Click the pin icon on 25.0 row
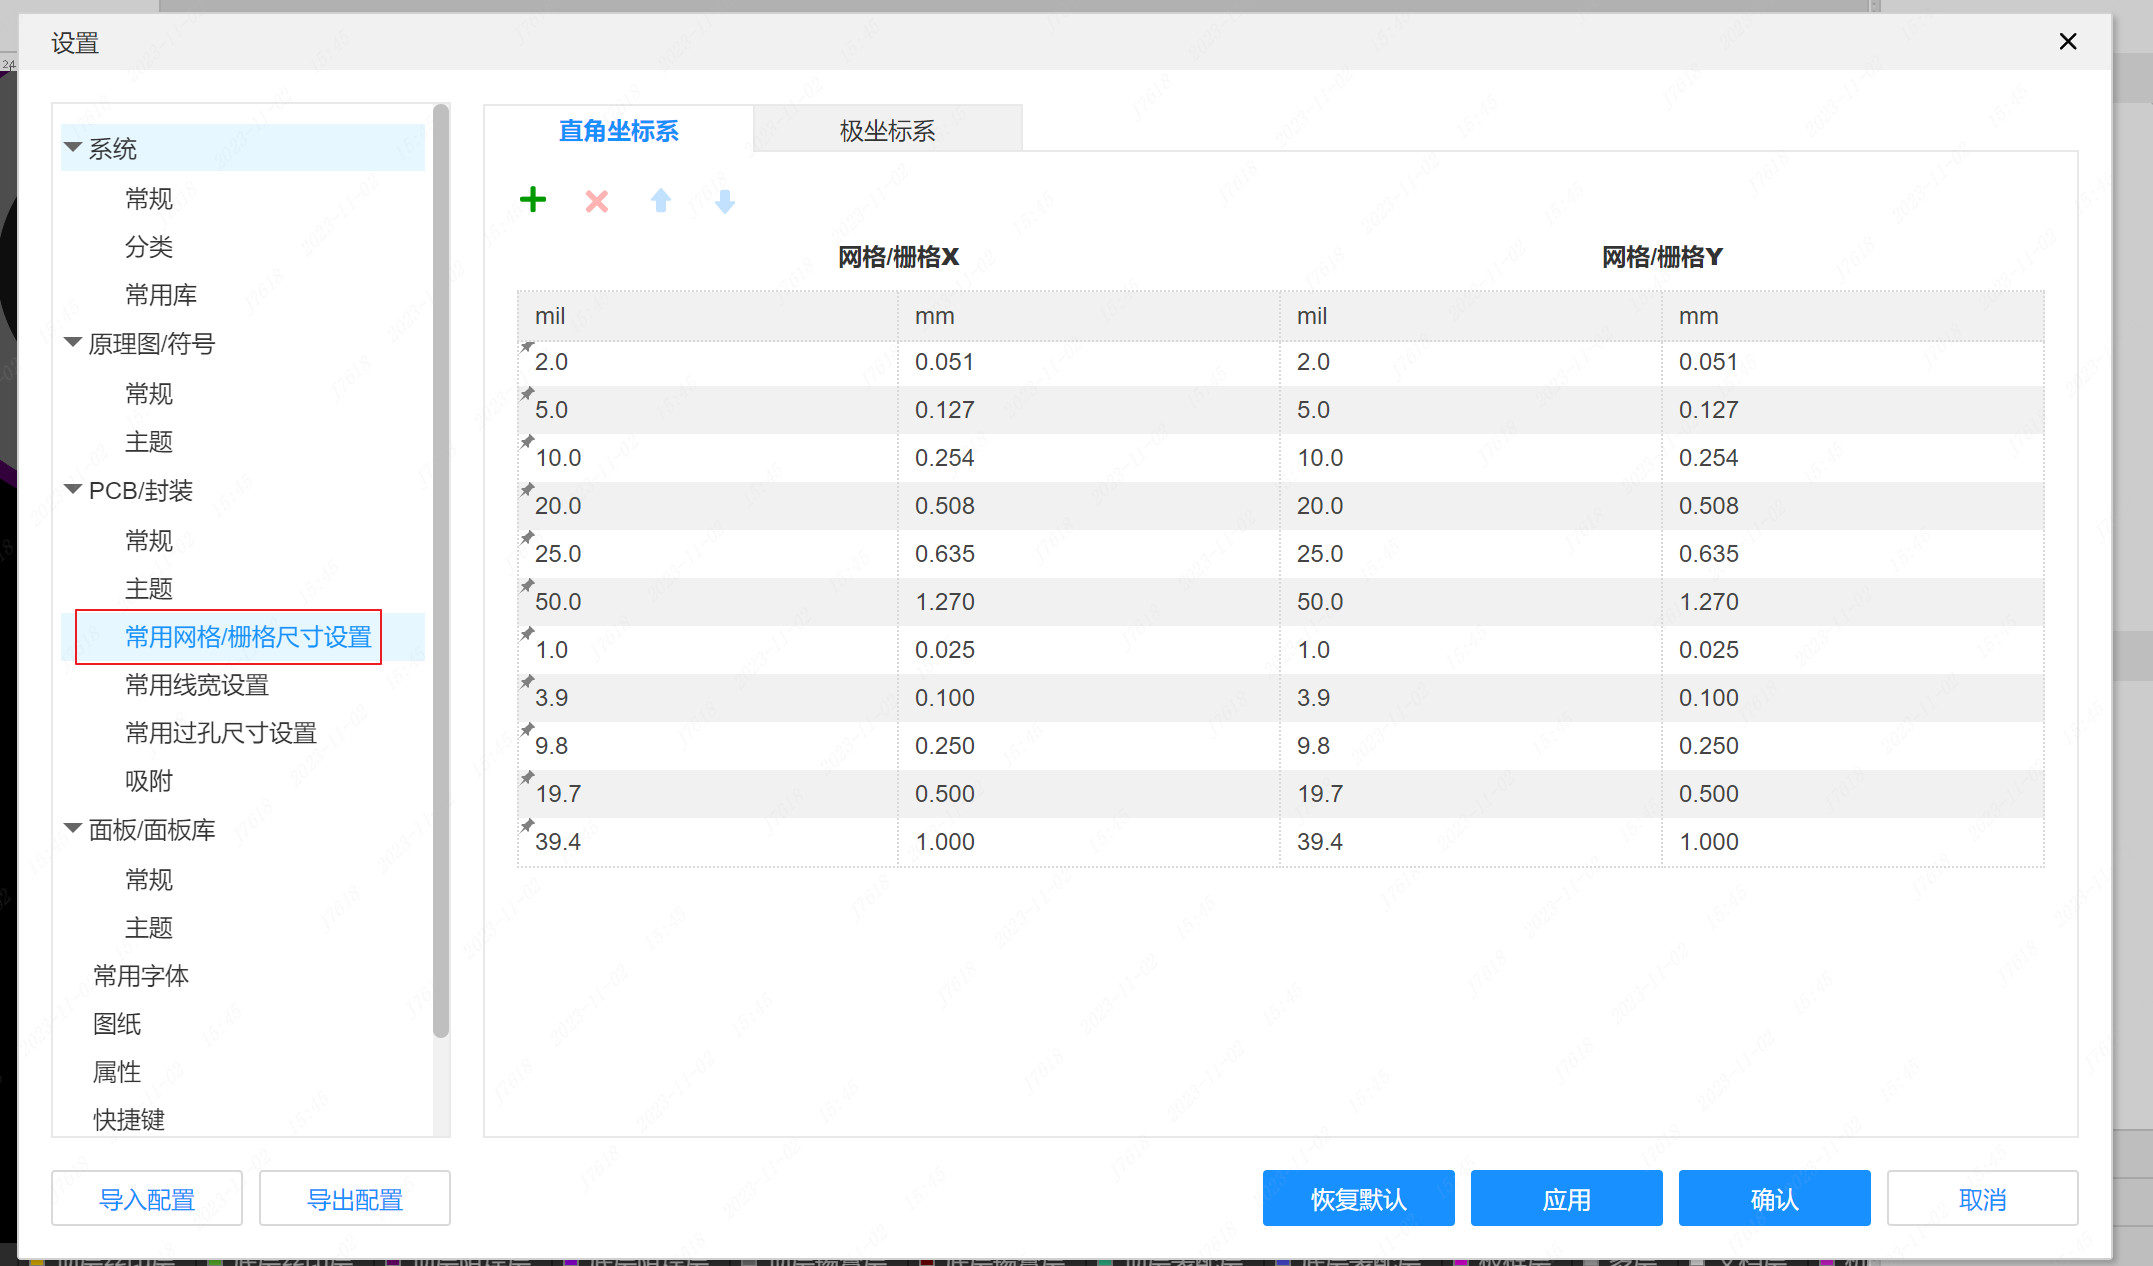The image size is (2153, 1266). coord(527,539)
